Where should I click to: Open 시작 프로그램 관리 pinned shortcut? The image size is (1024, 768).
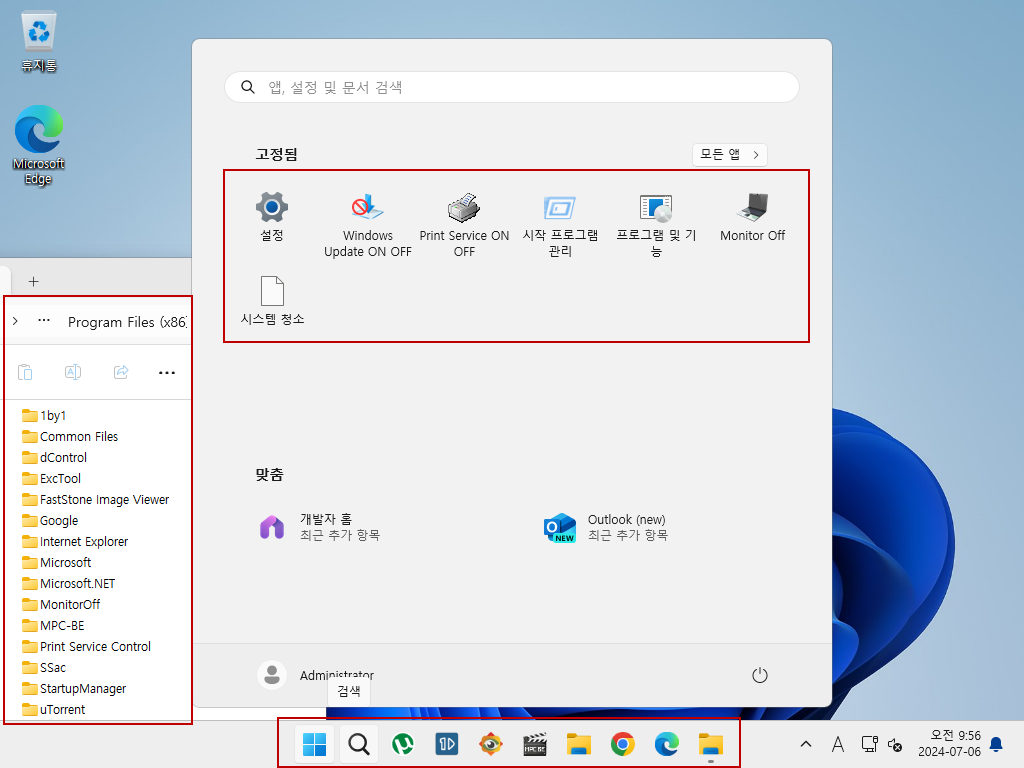(560, 224)
